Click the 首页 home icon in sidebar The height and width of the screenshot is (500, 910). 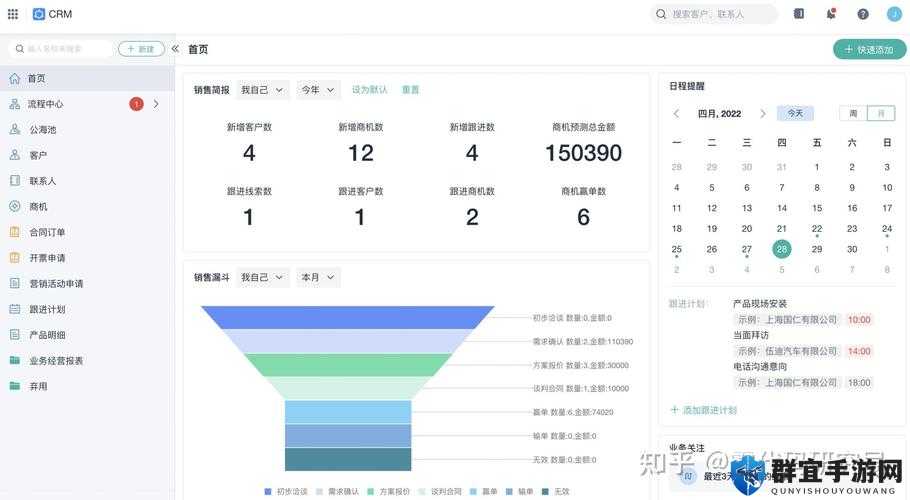pyautogui.click(x=15, y=78)
